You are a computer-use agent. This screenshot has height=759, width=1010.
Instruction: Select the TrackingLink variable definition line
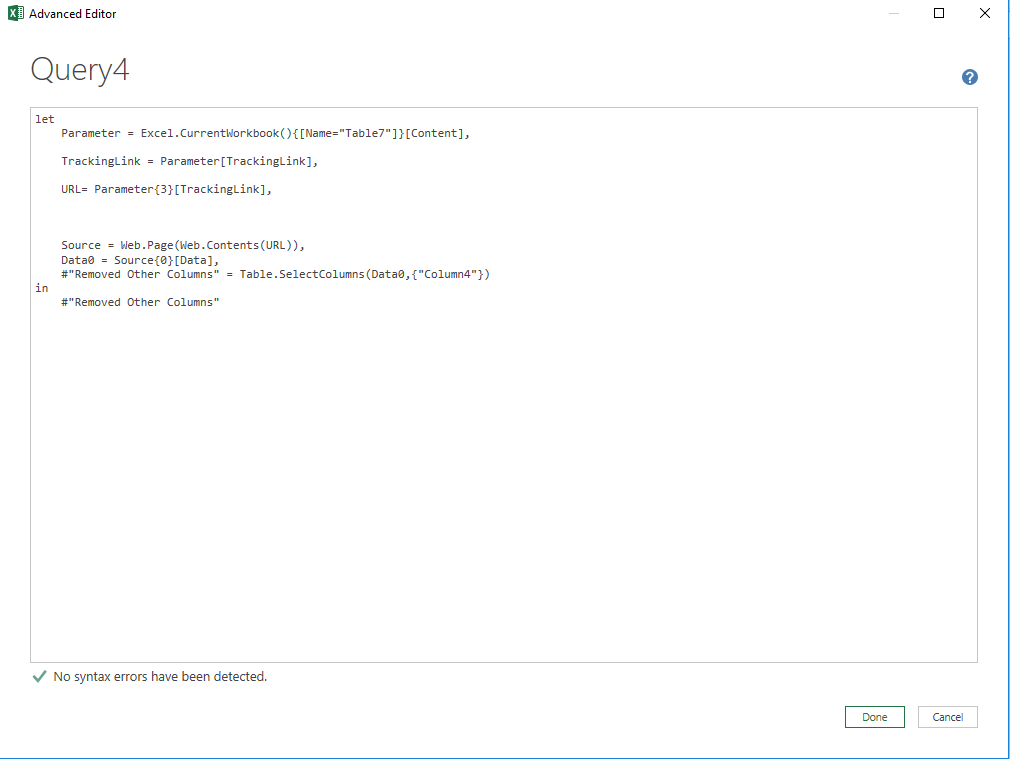point(190,160)
